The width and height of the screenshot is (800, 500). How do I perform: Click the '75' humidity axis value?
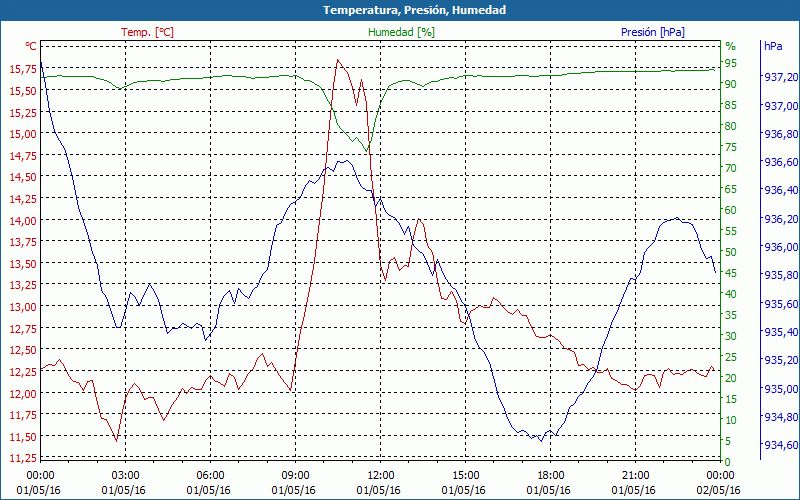[x=731, y=147]
